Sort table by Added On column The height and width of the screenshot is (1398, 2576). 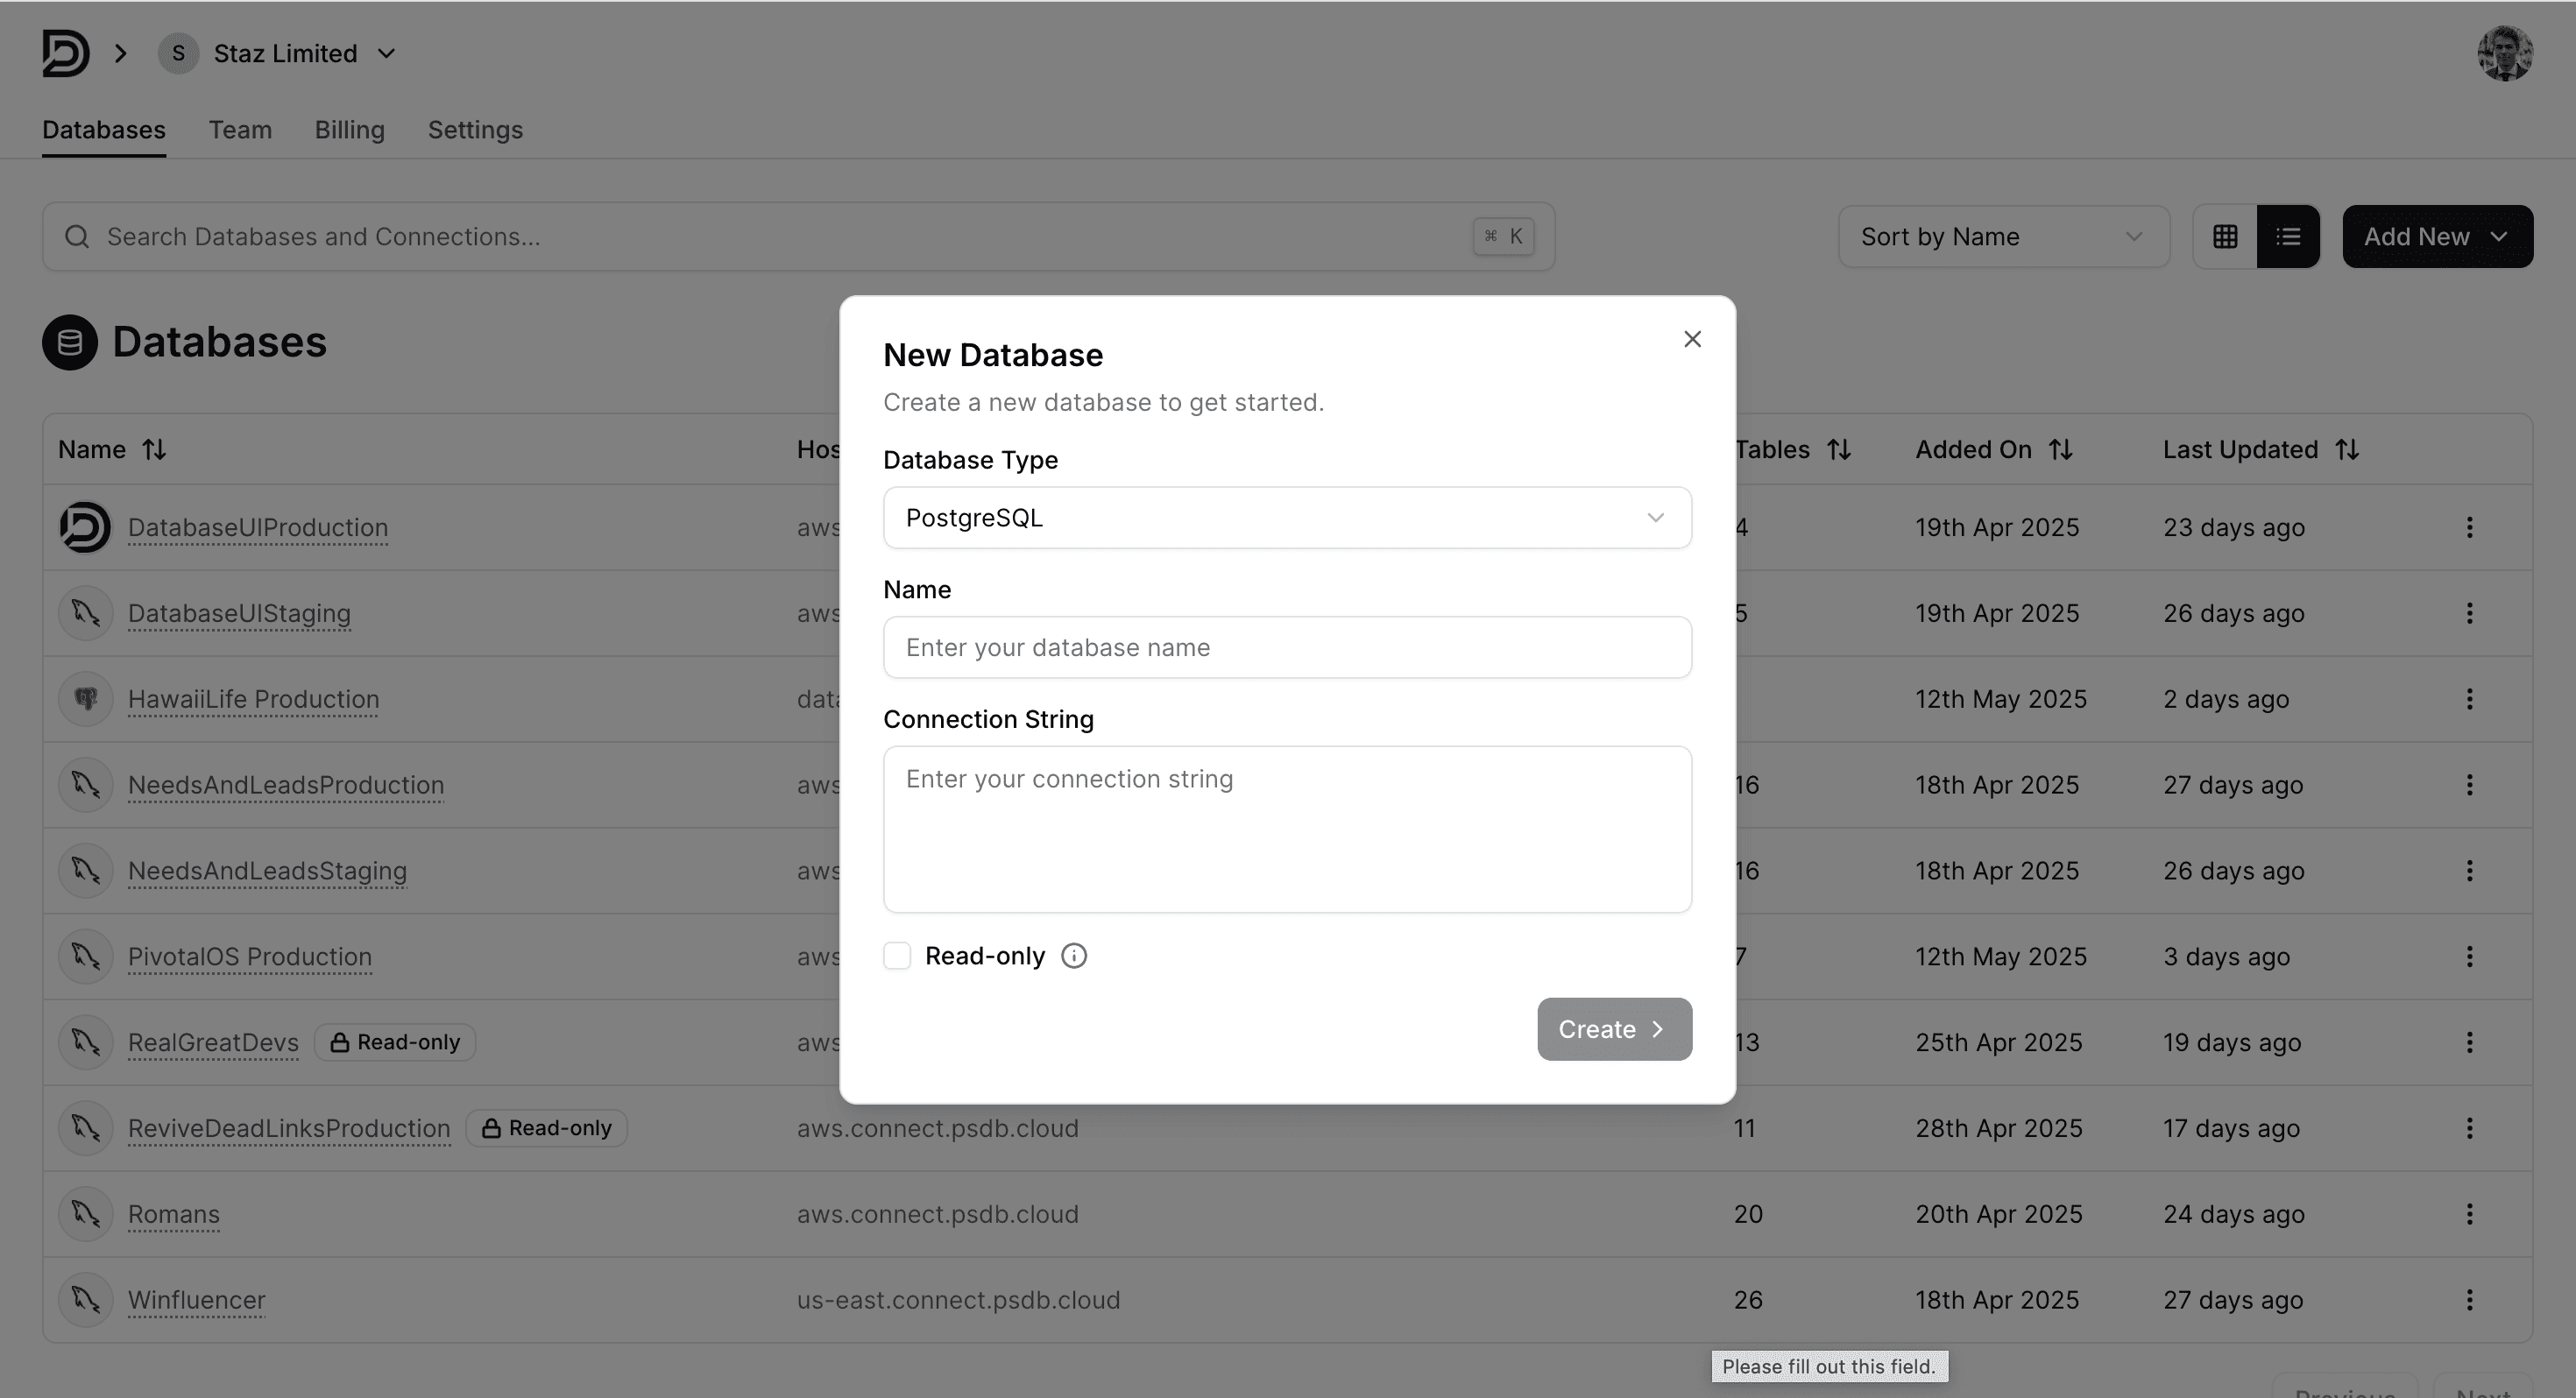(2060, 450)
